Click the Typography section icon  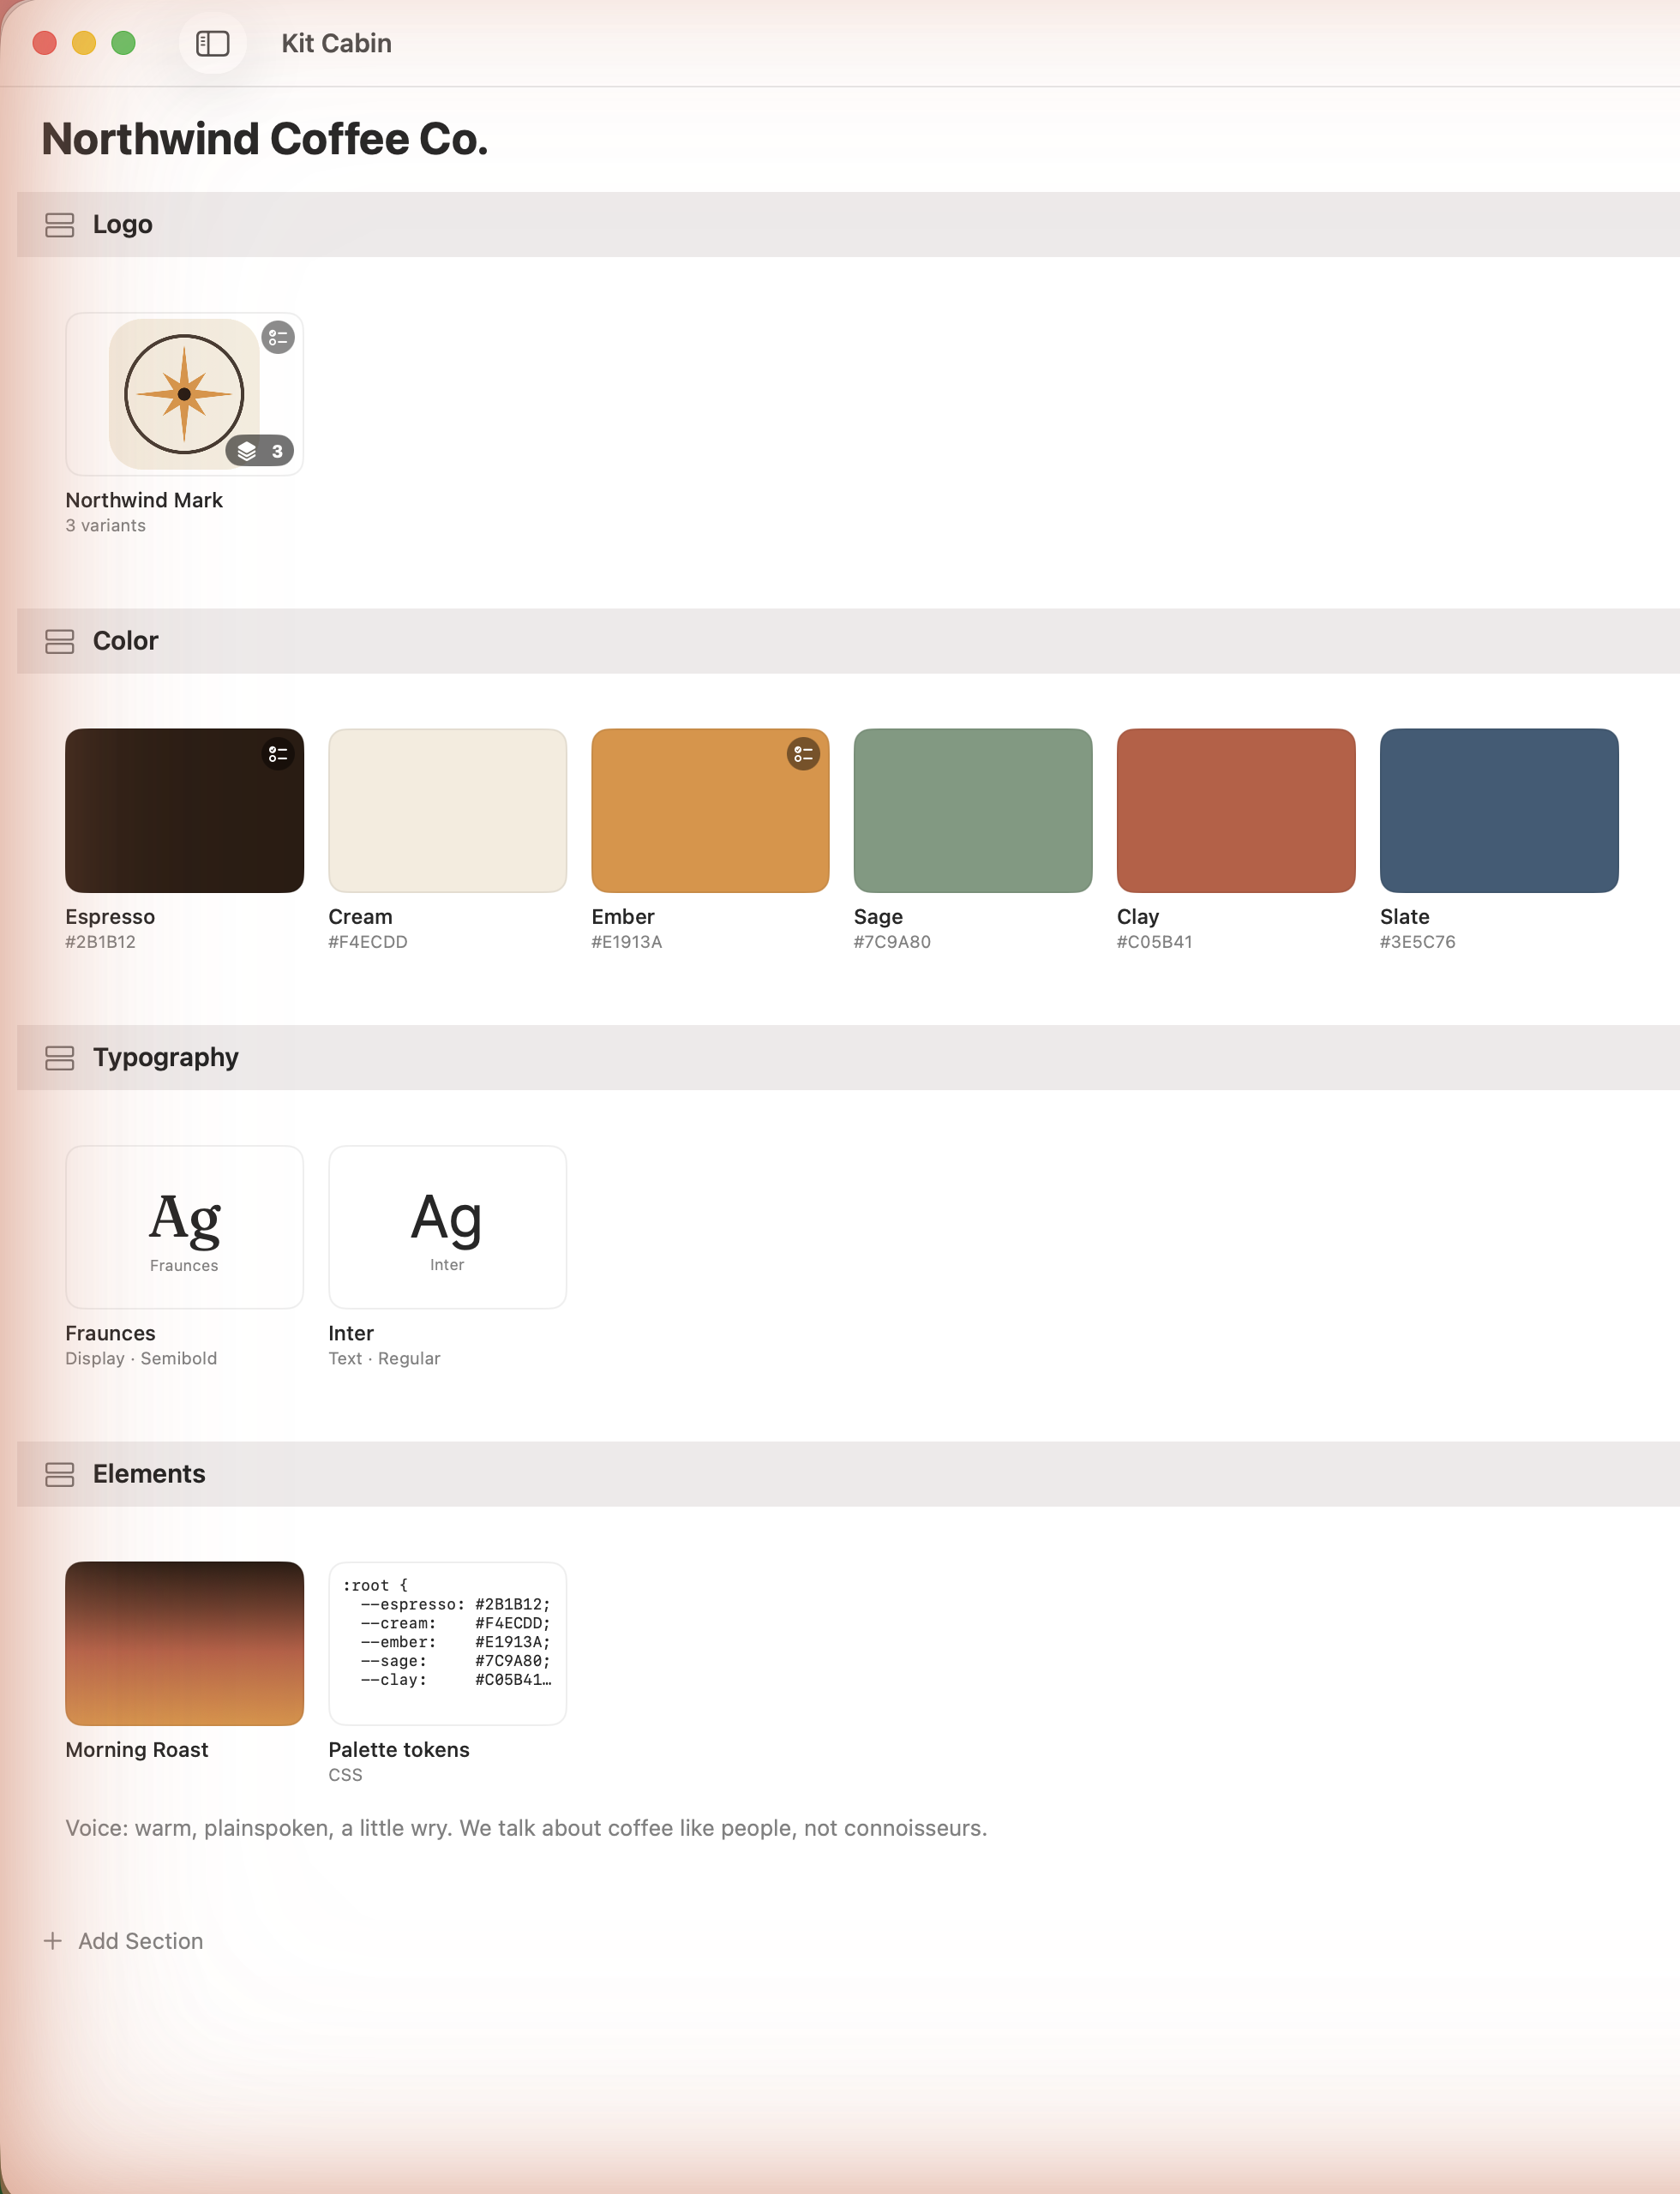pyautogui.click(x=60, y=1058)
